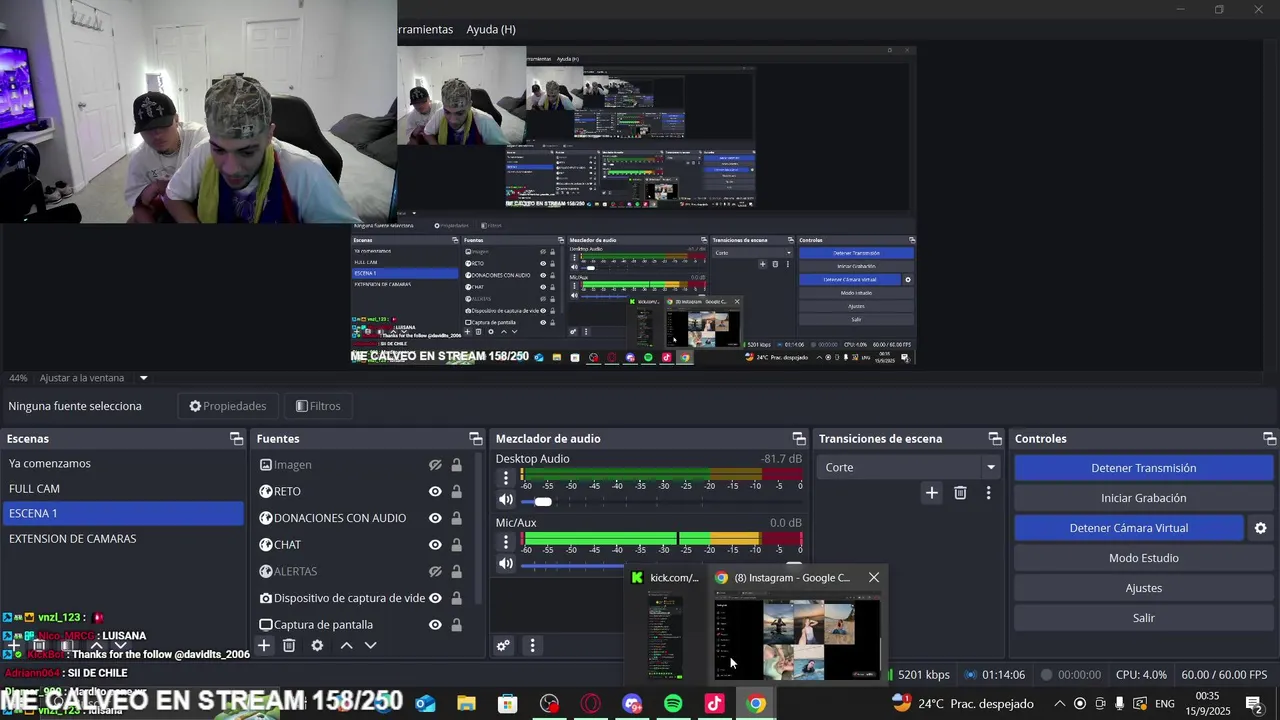Close the Instagram Chrome preview
Viewport: 1280px width, 720px height.
(x=874, y=578)
